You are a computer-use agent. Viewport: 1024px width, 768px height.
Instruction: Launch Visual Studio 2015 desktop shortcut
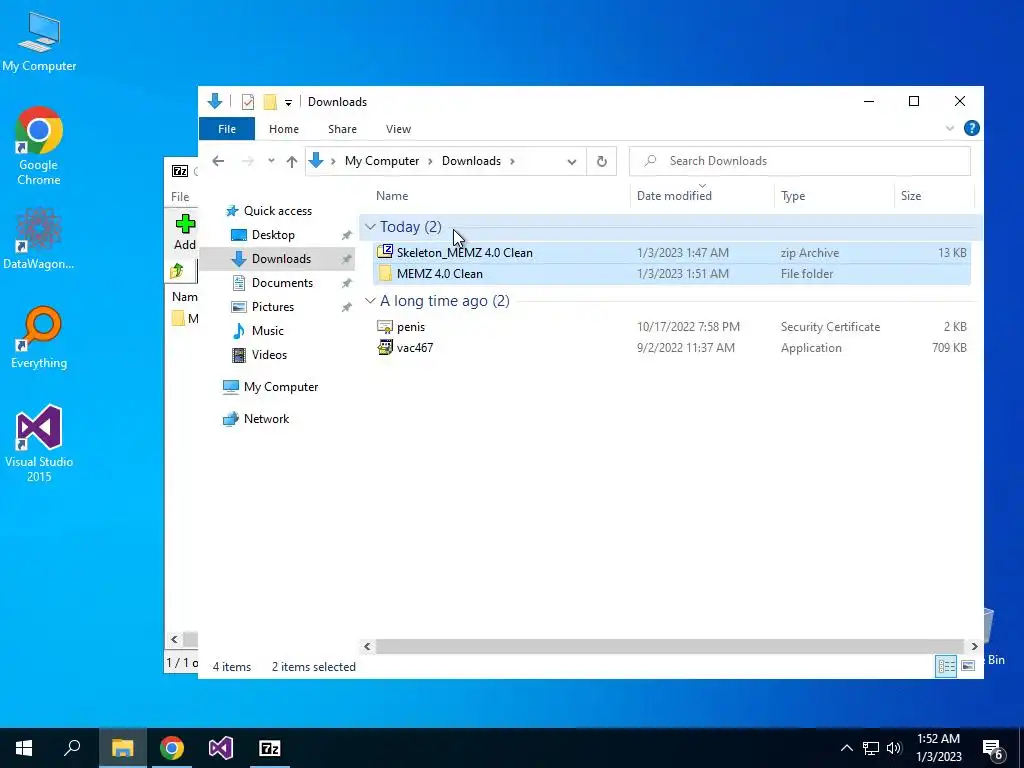tap(39, 443)
